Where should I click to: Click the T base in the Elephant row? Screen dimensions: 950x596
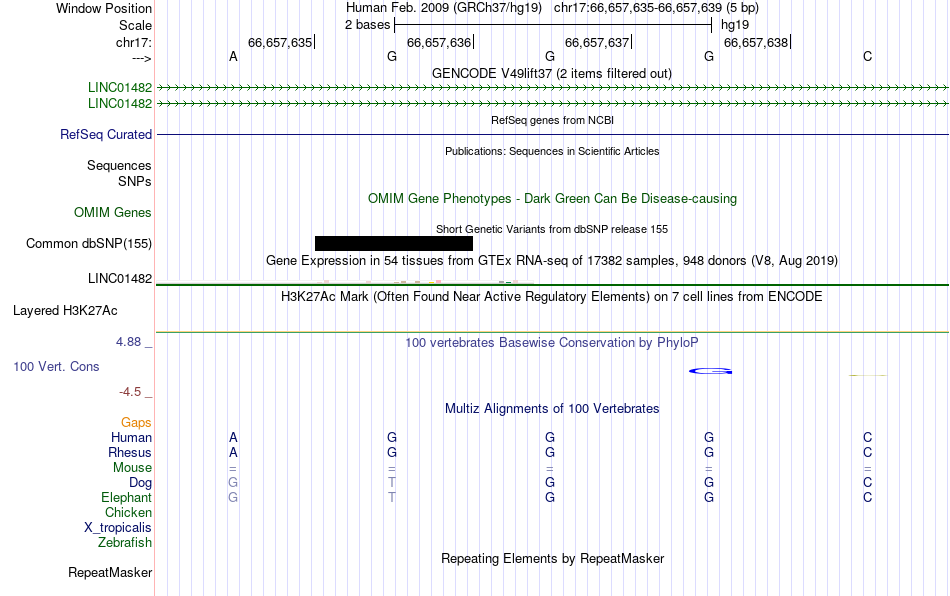(x=392, y=497)
